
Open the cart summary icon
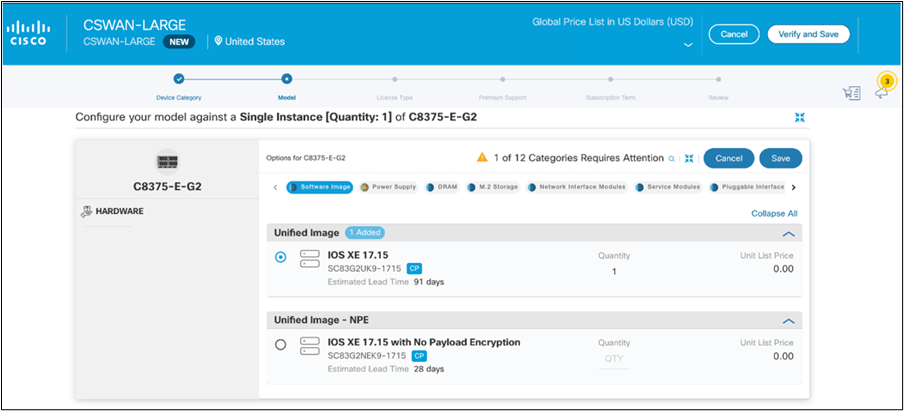point(852,93)
